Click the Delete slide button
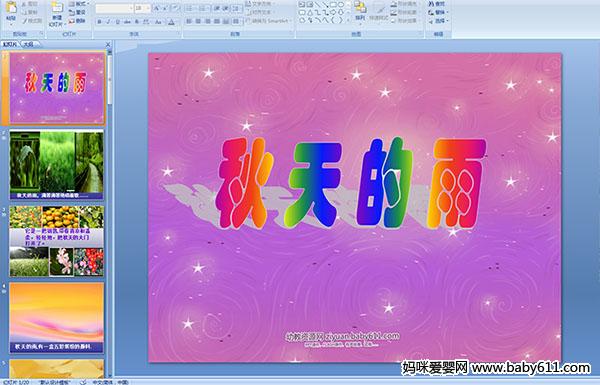Screen dimensions: 600x385 (77, 21)
